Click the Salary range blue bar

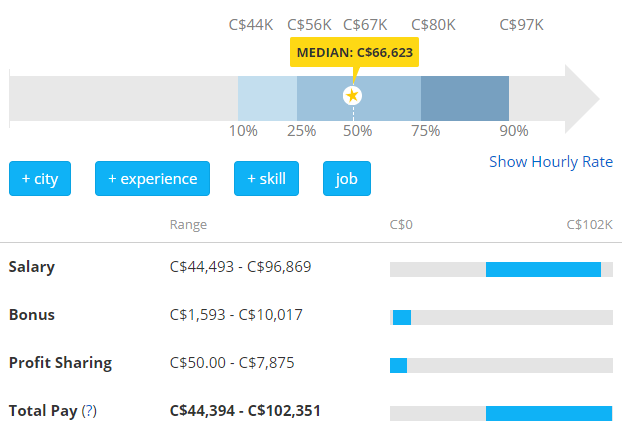543,269
